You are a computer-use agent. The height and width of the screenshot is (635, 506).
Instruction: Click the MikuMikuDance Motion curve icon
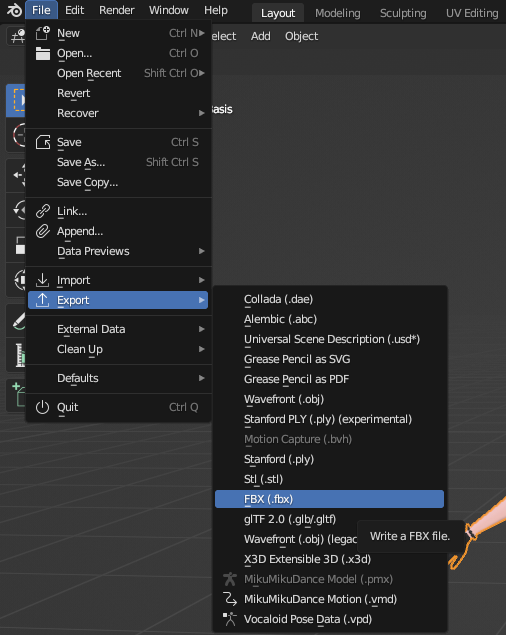point(230,599)
